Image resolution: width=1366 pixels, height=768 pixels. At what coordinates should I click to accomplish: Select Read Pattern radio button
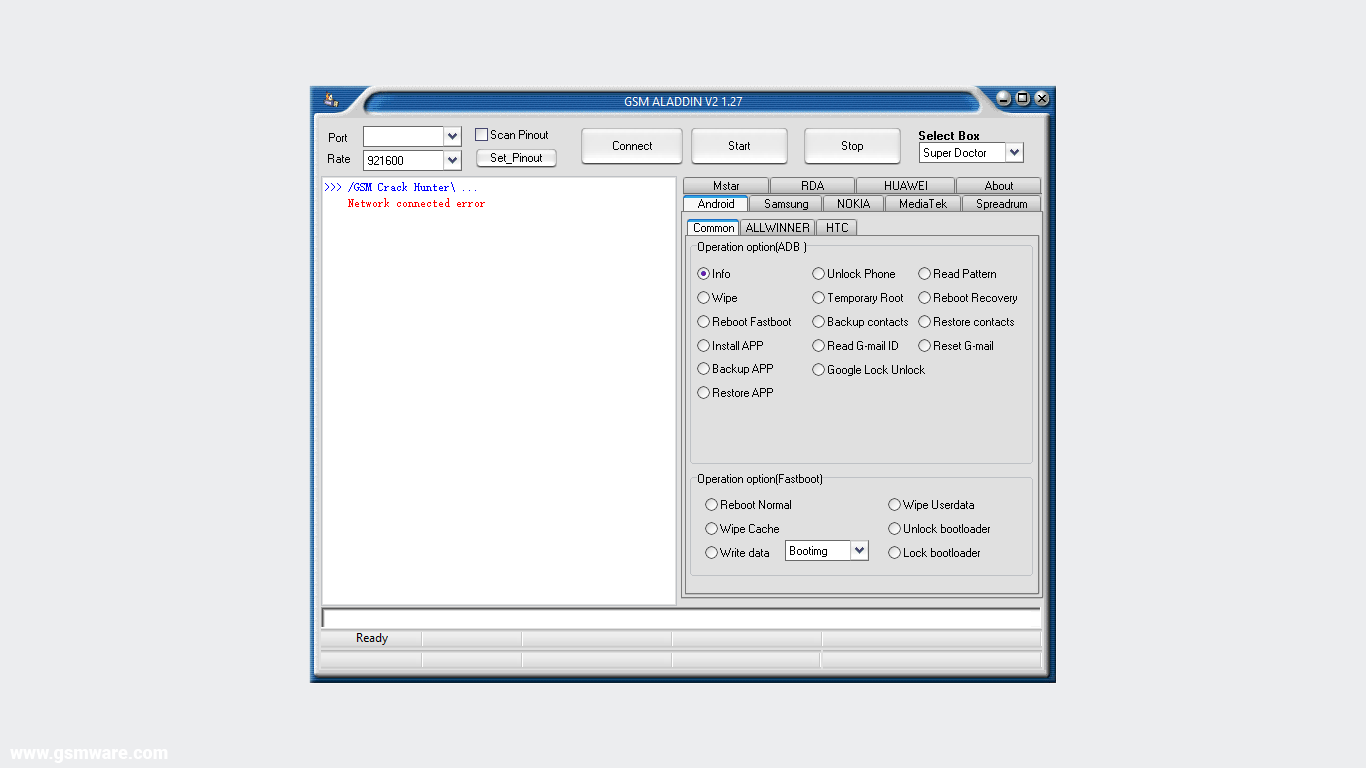[924, 273]
